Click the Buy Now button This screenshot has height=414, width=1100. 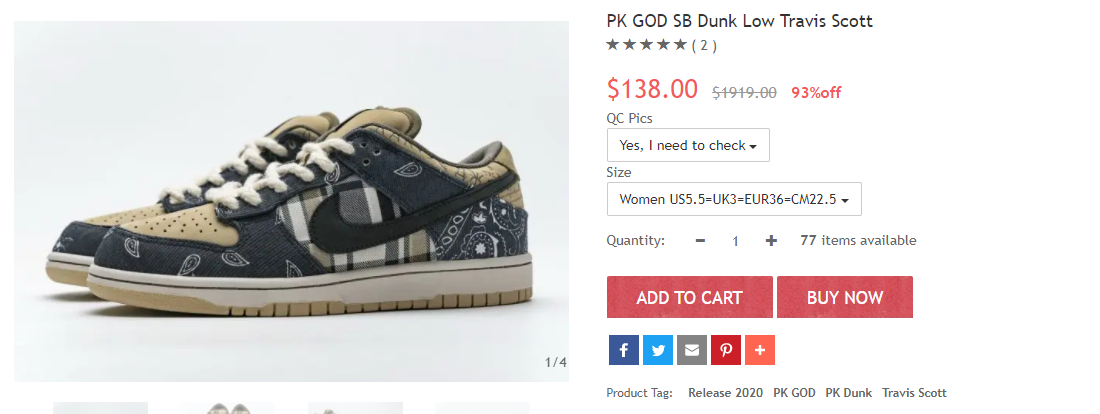(x=845, y=297)
